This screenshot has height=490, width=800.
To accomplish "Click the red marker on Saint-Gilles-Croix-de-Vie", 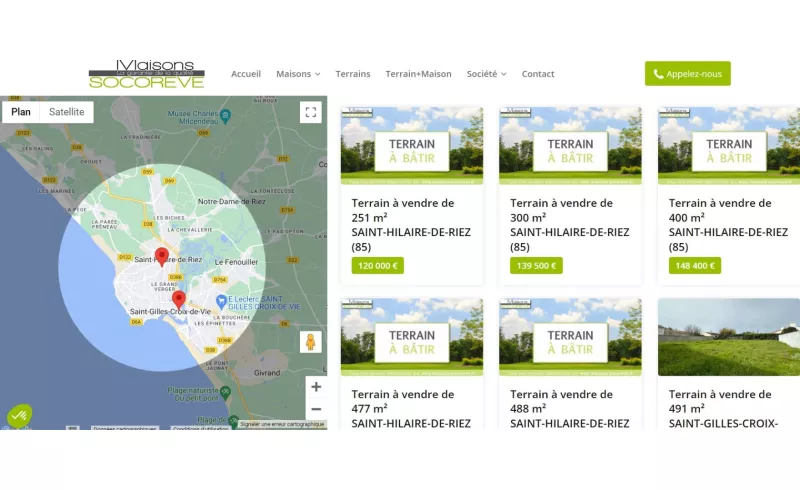I will pyautogui.click(x=179, y=299).
